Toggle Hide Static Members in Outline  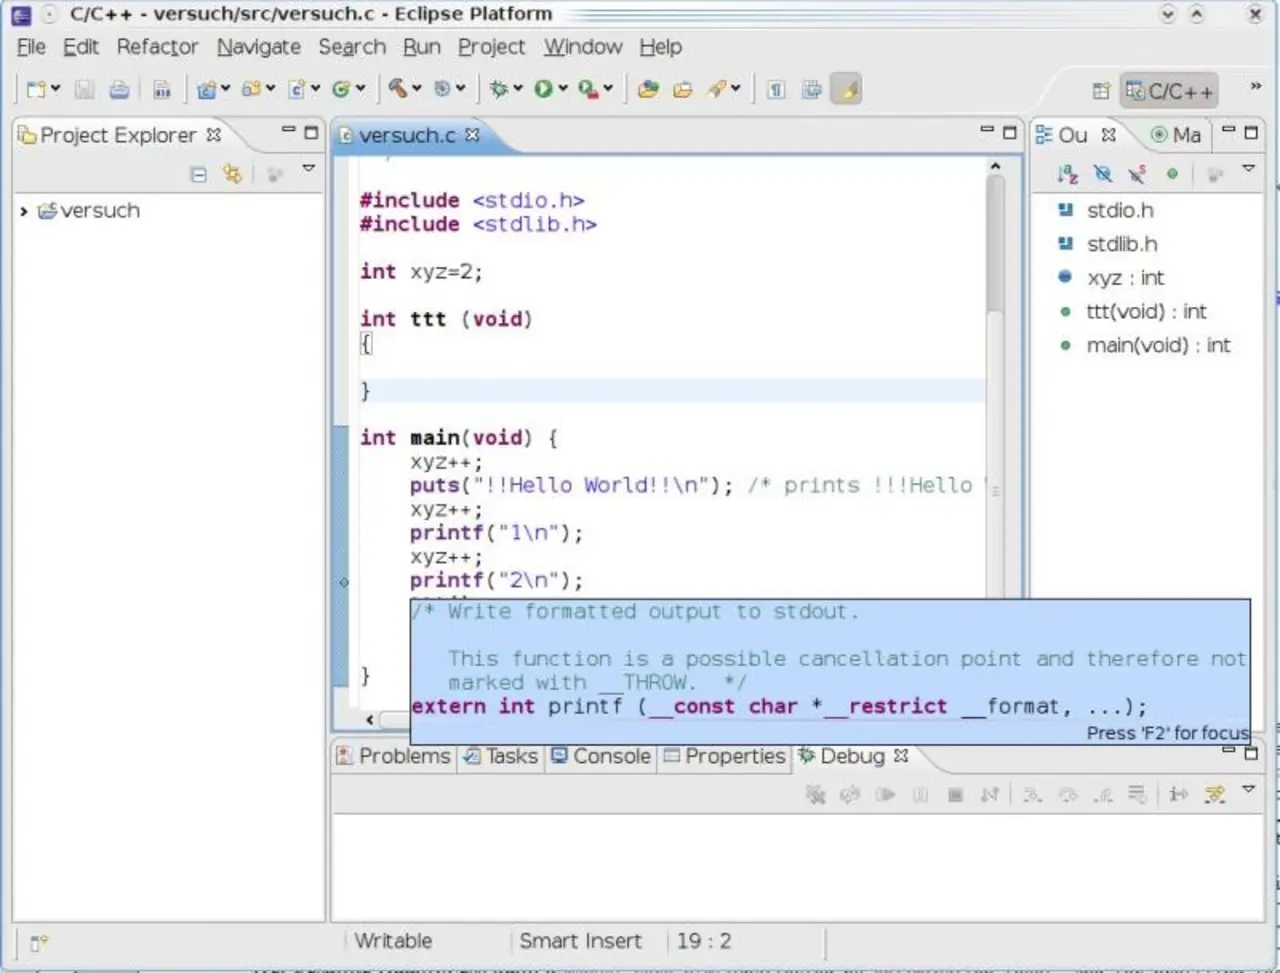[x=1137, y=174]
